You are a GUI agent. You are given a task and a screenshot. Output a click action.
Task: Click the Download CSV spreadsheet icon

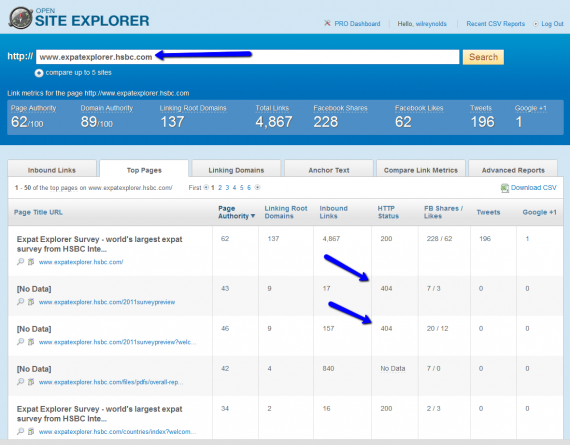(x=505, y=188)
